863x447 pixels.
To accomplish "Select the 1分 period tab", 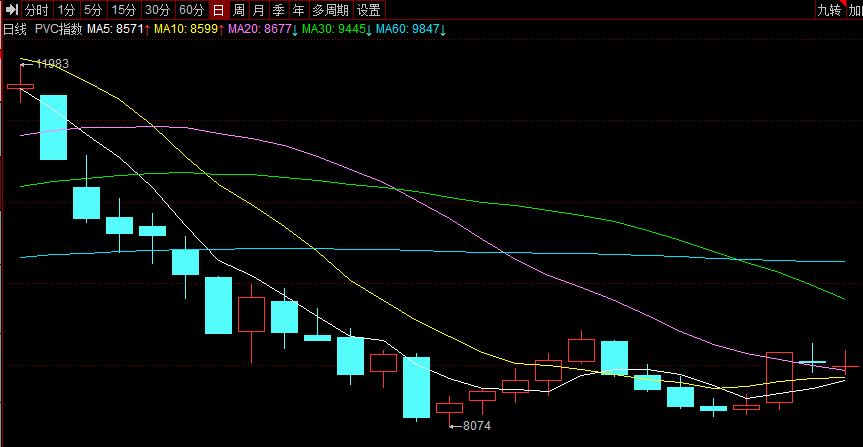I will coord(67,9).
